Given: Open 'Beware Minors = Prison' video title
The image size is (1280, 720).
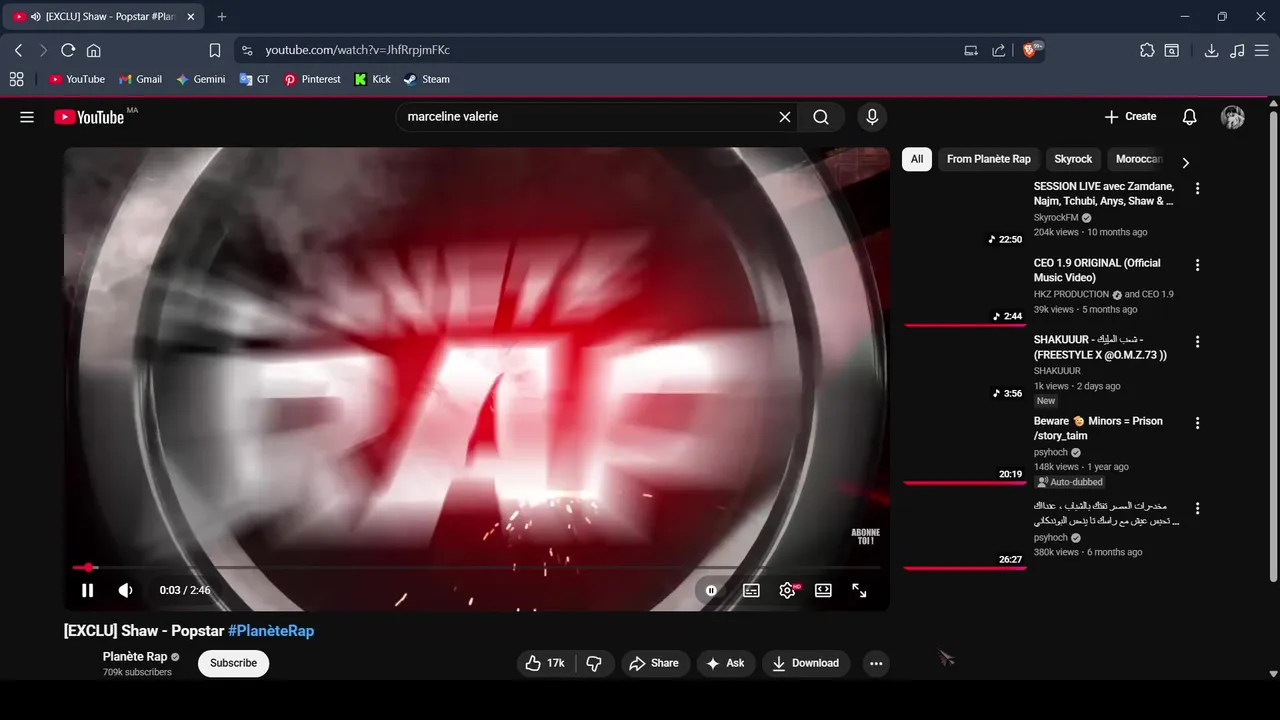Looking at the screenshot, I should coord(1098,428).
